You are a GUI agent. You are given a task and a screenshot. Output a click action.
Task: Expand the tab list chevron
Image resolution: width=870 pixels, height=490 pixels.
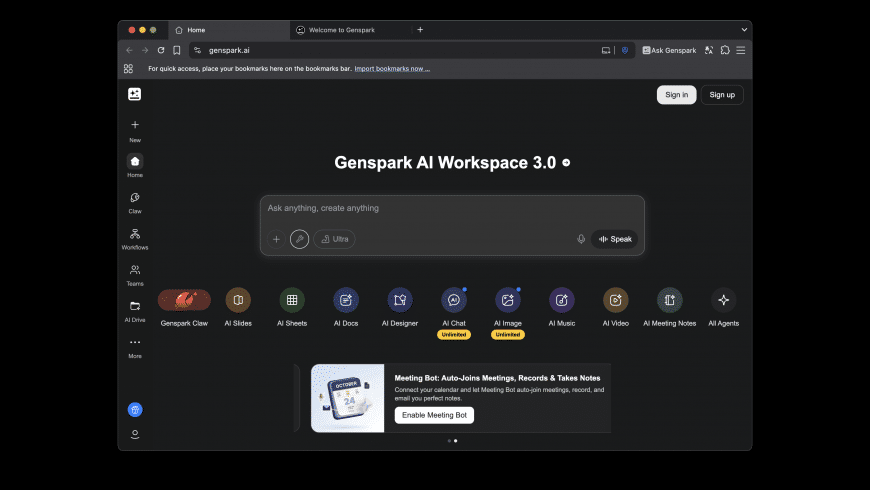click(x=744, y=29)
